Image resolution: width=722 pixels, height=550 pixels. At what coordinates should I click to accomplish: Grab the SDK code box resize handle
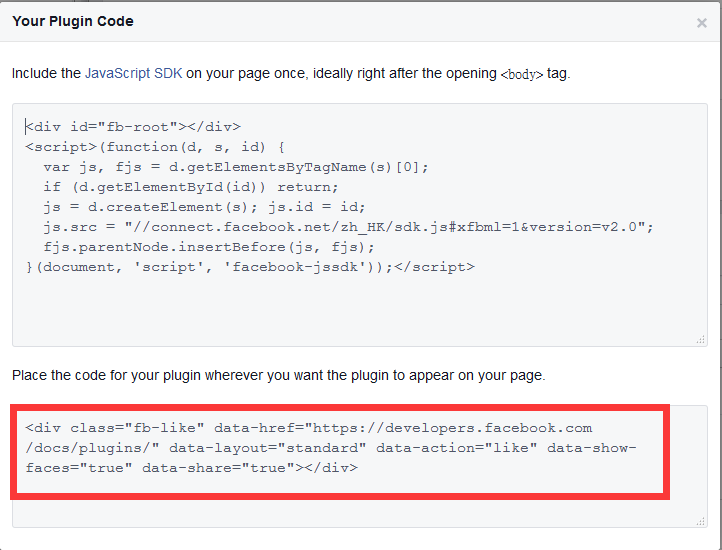click(701, 340)
